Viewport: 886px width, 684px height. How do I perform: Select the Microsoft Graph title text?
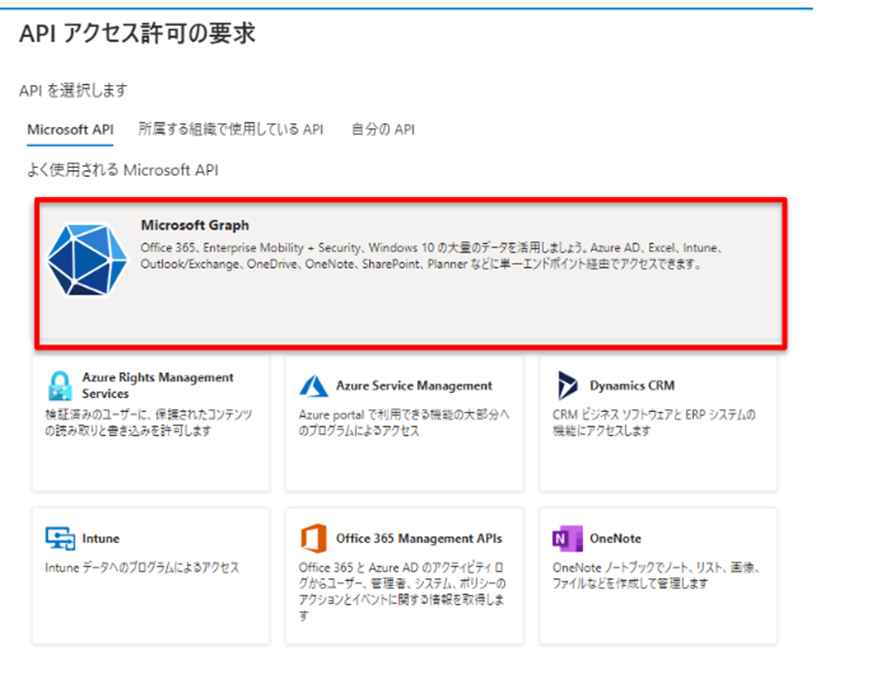tap(195, 225)
